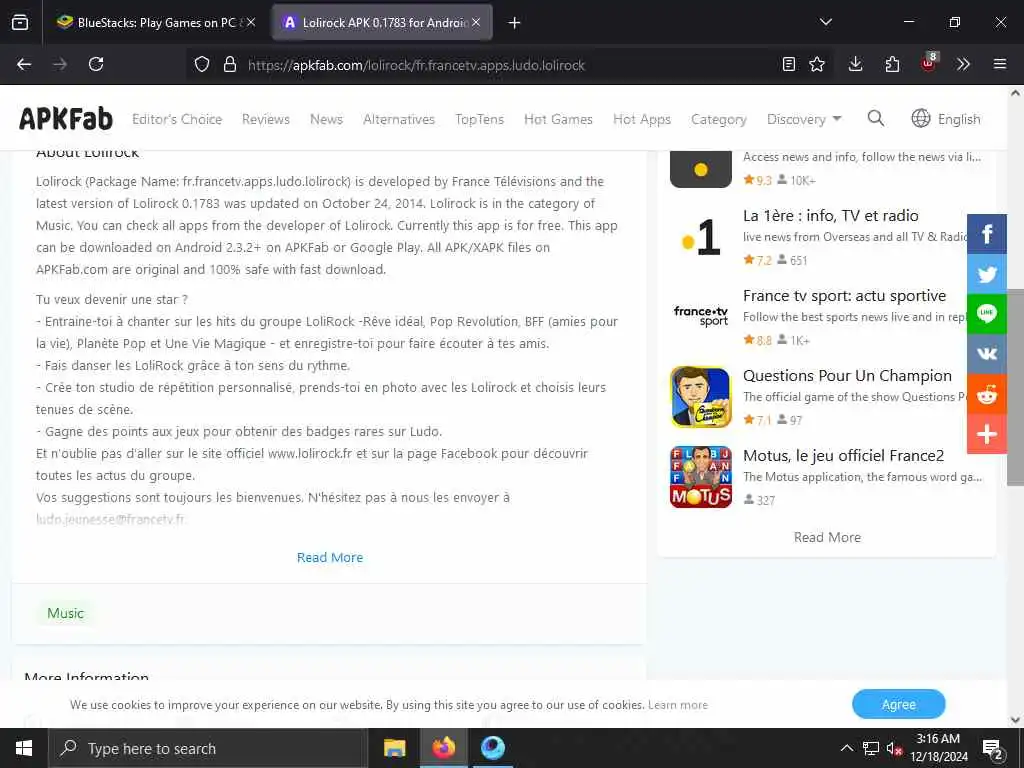Share page on Facebook
1024x768 pixels.
pos(987,234)
